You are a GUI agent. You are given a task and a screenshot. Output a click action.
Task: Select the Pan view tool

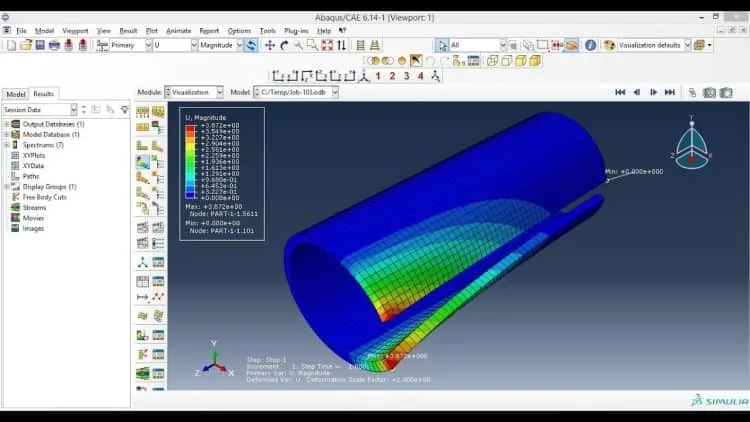click(x=270, y=45)
